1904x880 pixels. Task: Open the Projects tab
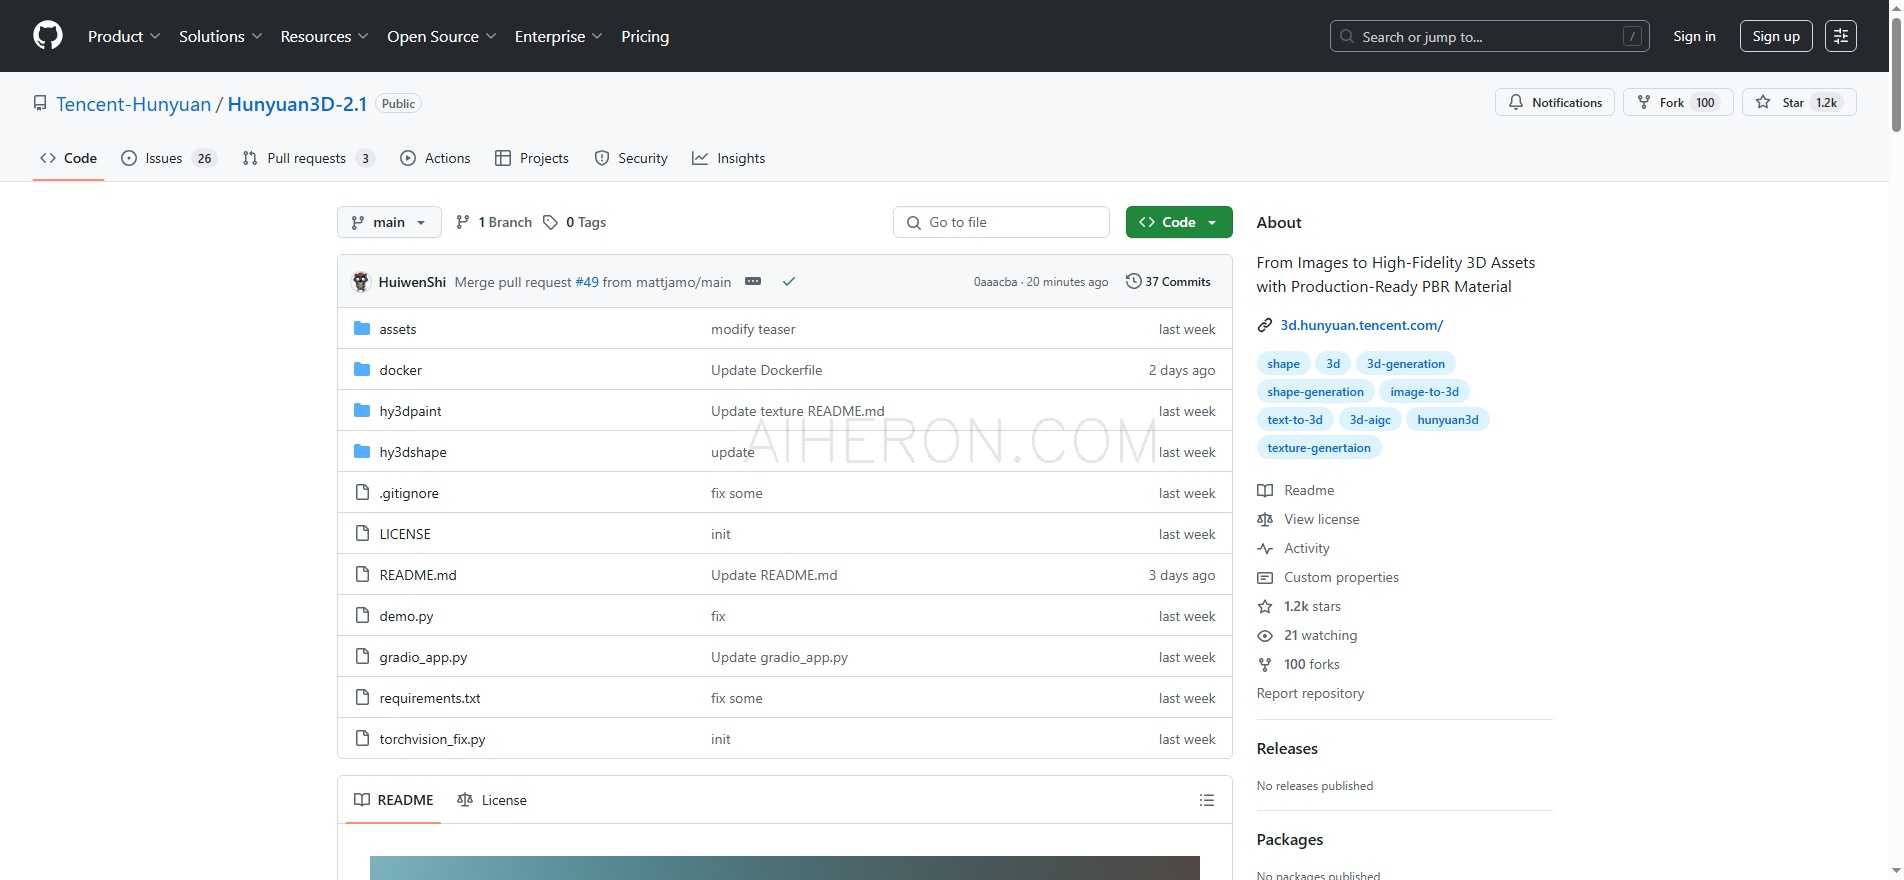(x=532, y=158)
